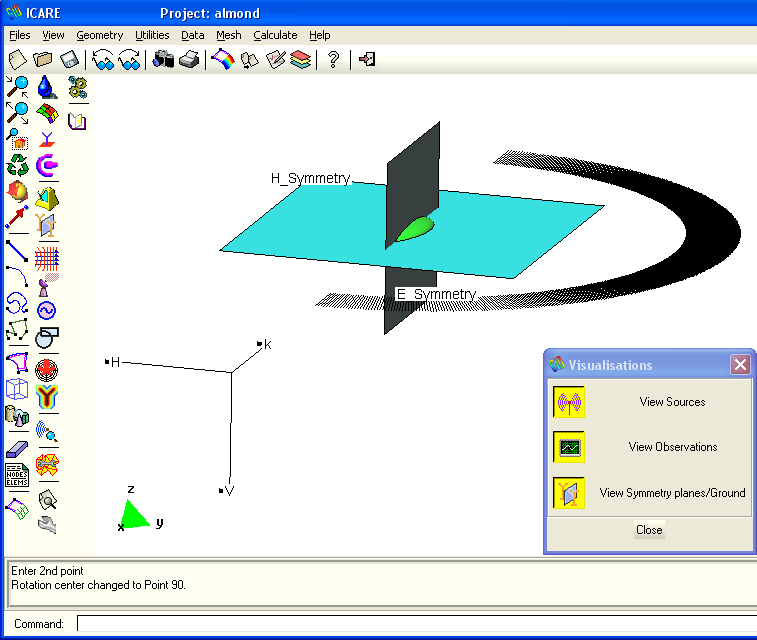Viewport: 757px width, 640px height.
Task: Click the wrench on yellow mesh icon
Action: 47,465
